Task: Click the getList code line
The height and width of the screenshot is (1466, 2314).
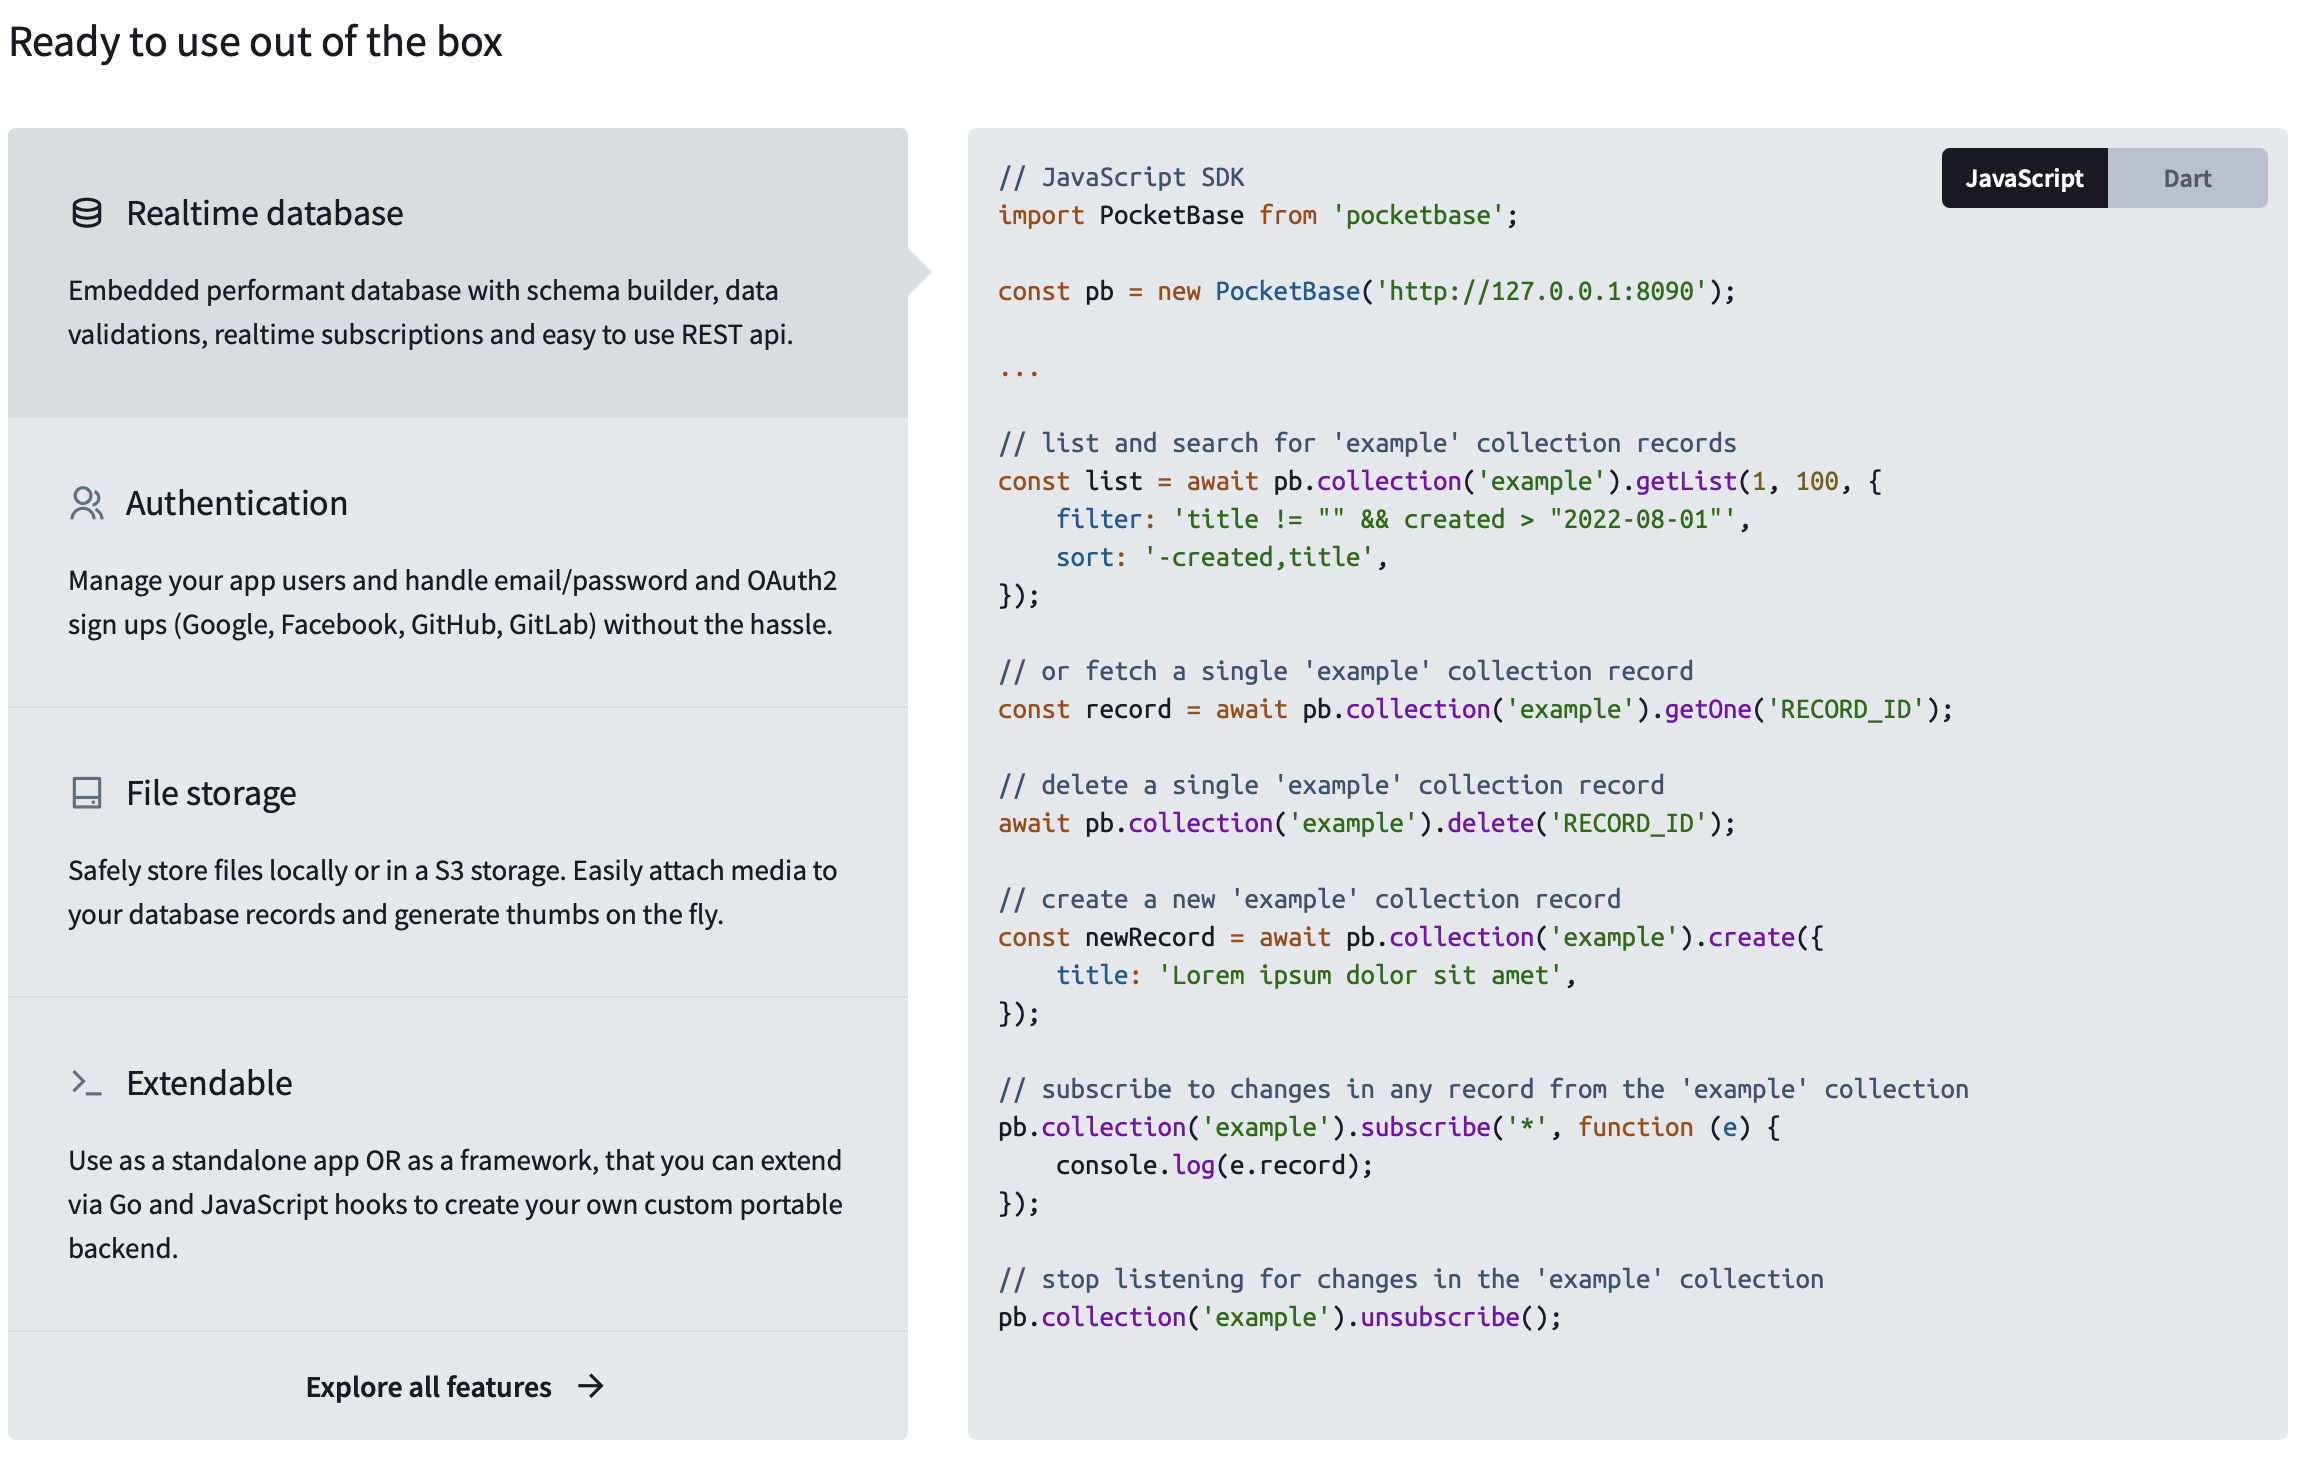Action: [1439, 481]
